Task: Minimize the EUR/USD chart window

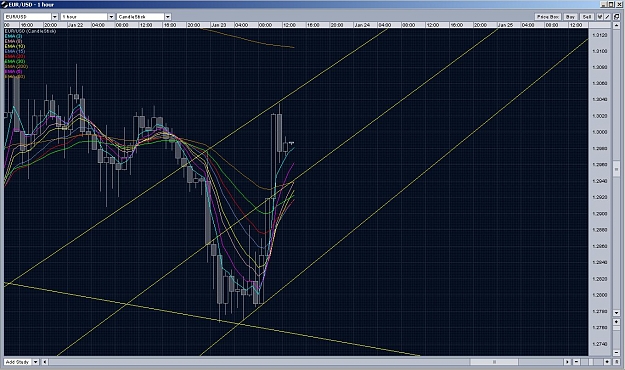Action: (x=603, y=4)
